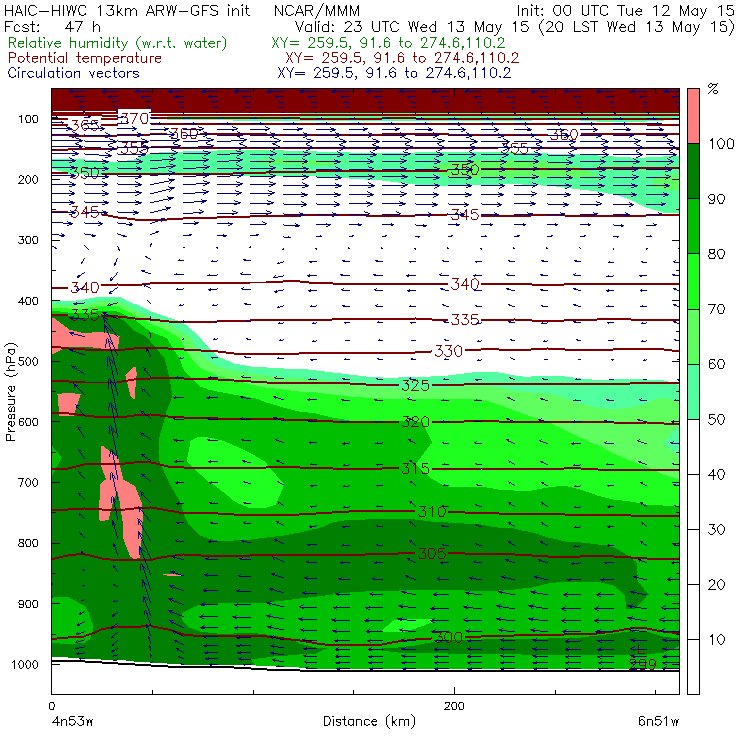This screenshot has height=740, width=740.
Task: Click the '320' potential temperature contour label
Action: [x=416, y=422]
